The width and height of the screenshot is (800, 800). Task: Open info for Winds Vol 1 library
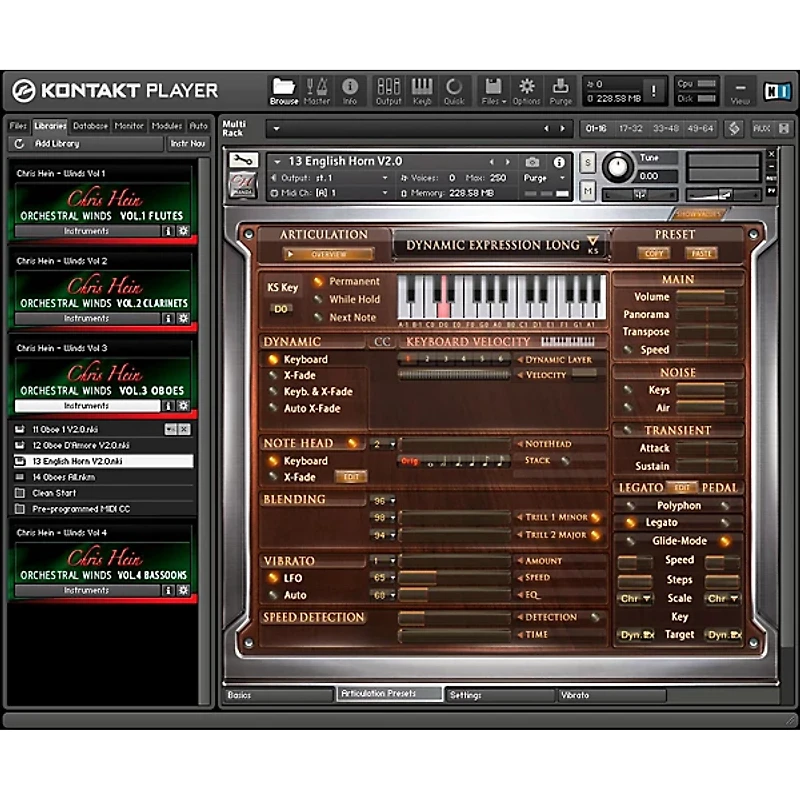(167, 231)
